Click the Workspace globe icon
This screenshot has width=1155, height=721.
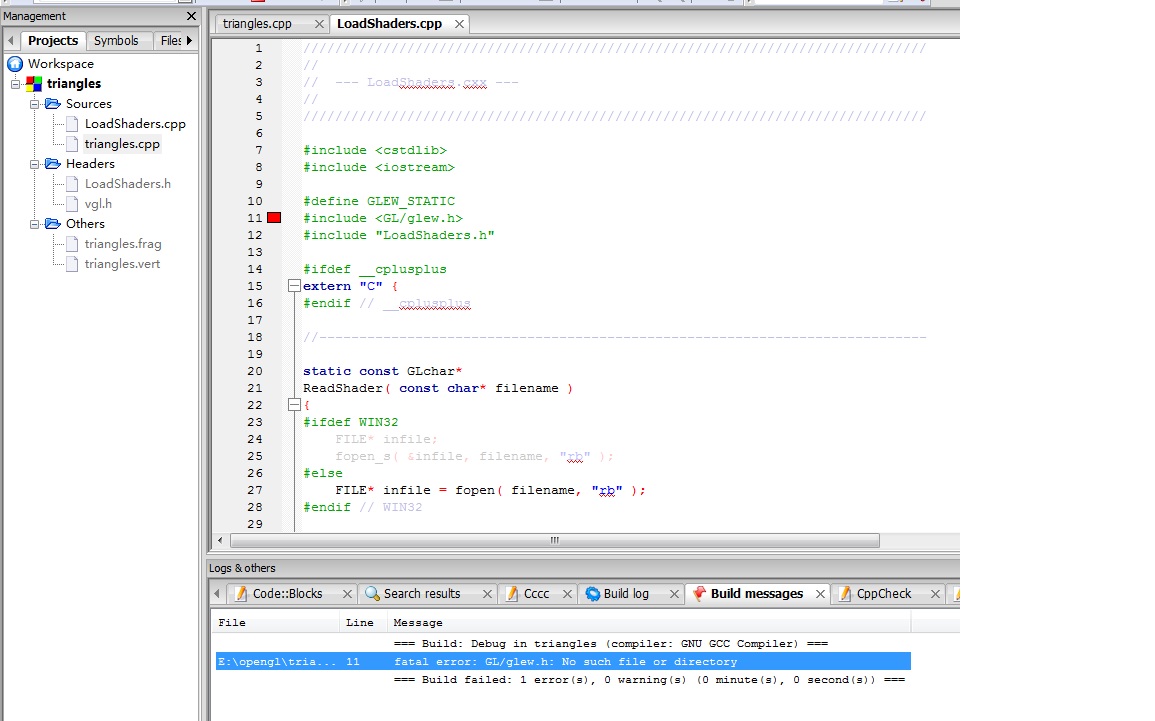pyautogui.click(x=15, y=64)
